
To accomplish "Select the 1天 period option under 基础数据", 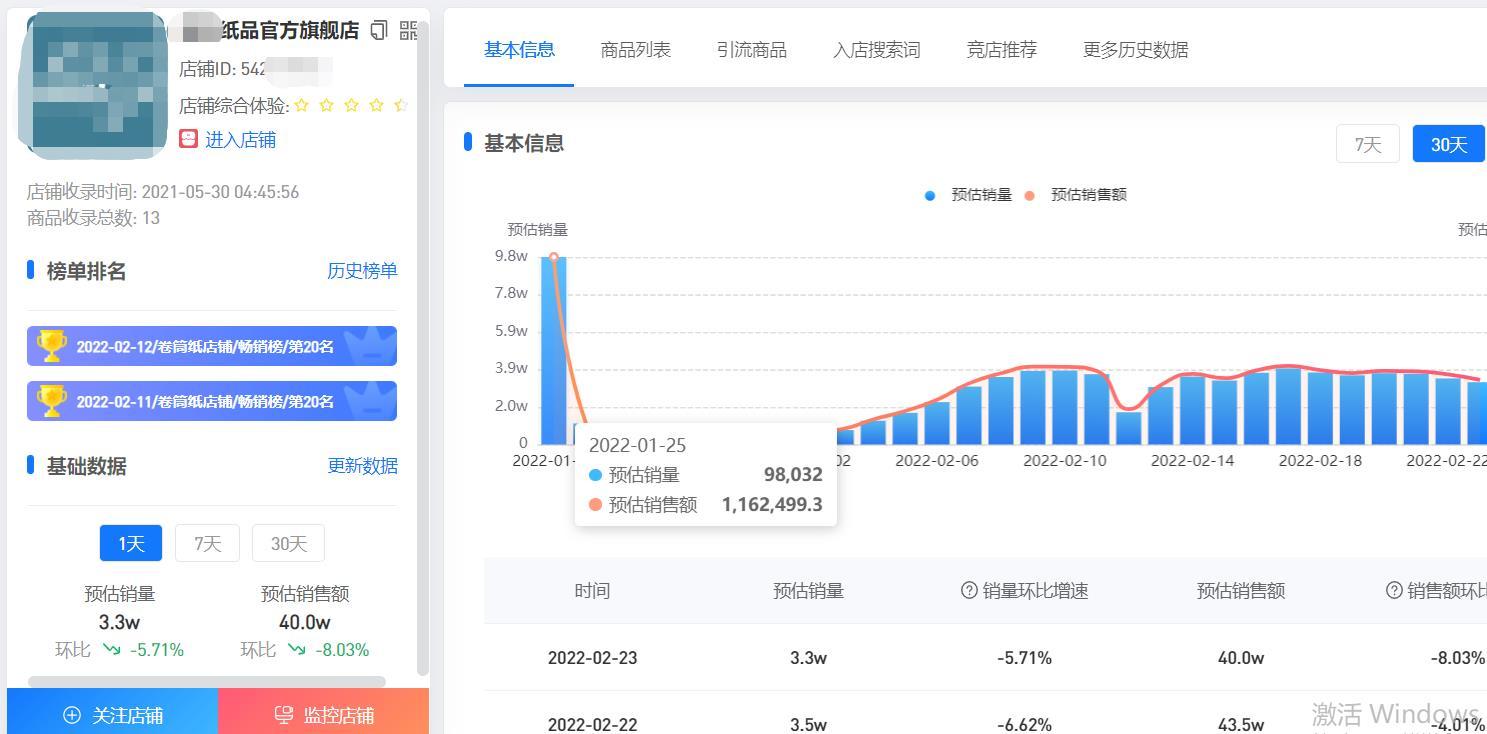I will coord(130,543).
